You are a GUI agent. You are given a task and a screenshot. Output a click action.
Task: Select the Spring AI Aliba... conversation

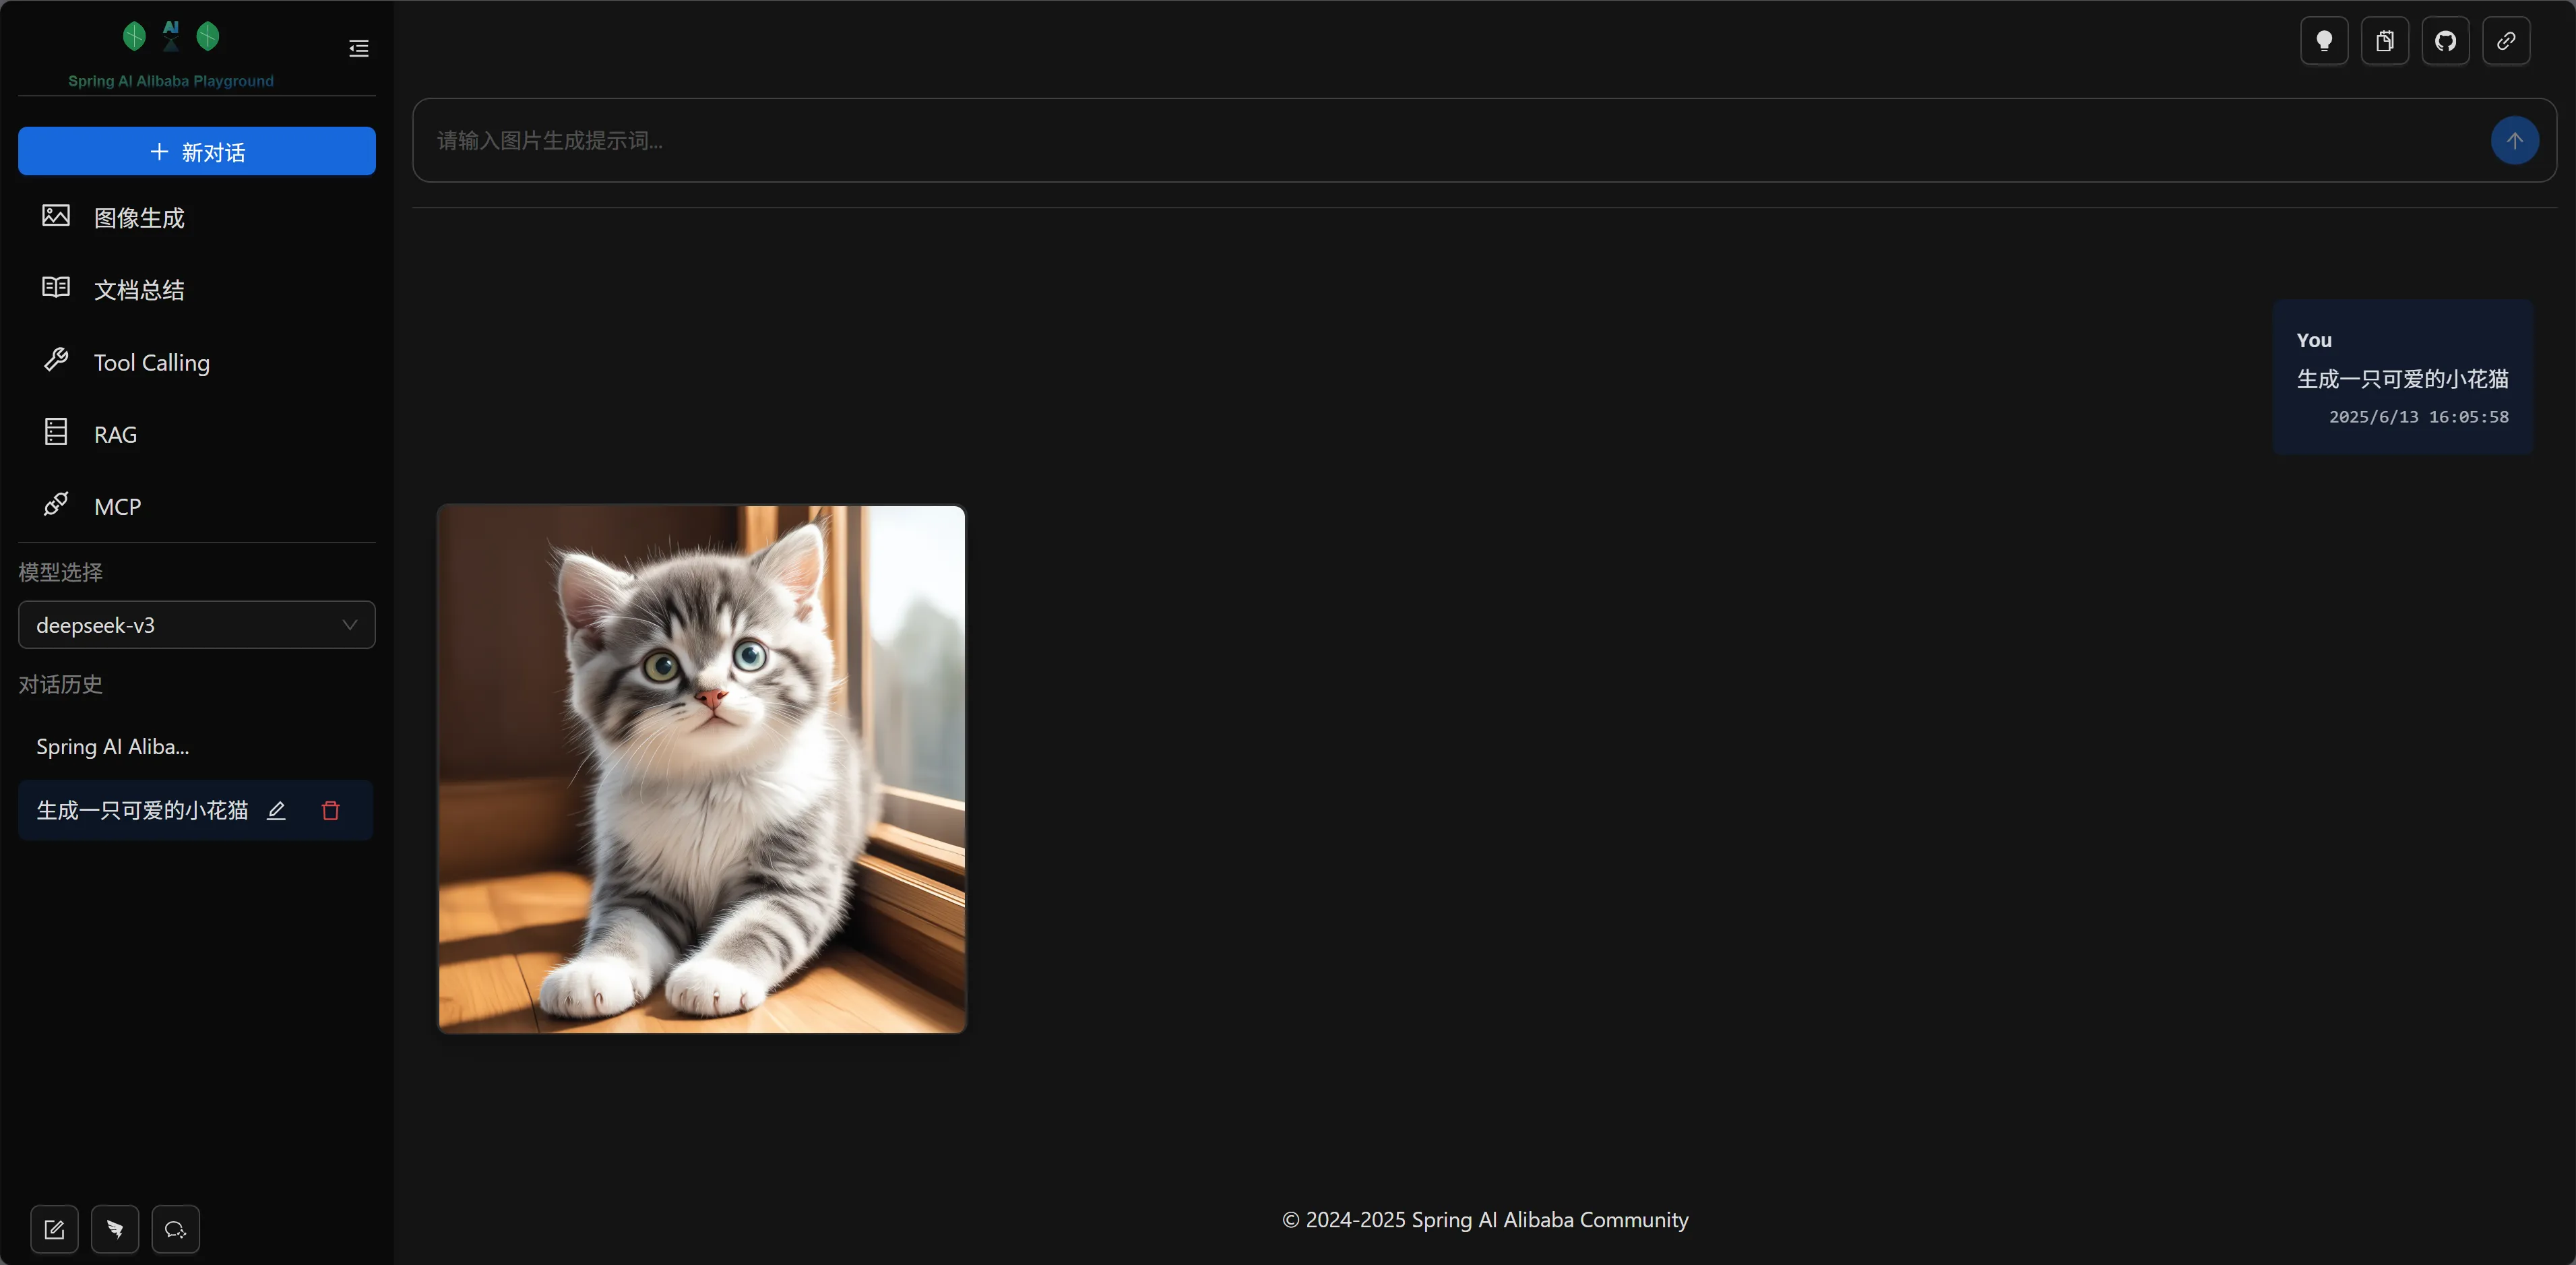(x=196, y=747)
